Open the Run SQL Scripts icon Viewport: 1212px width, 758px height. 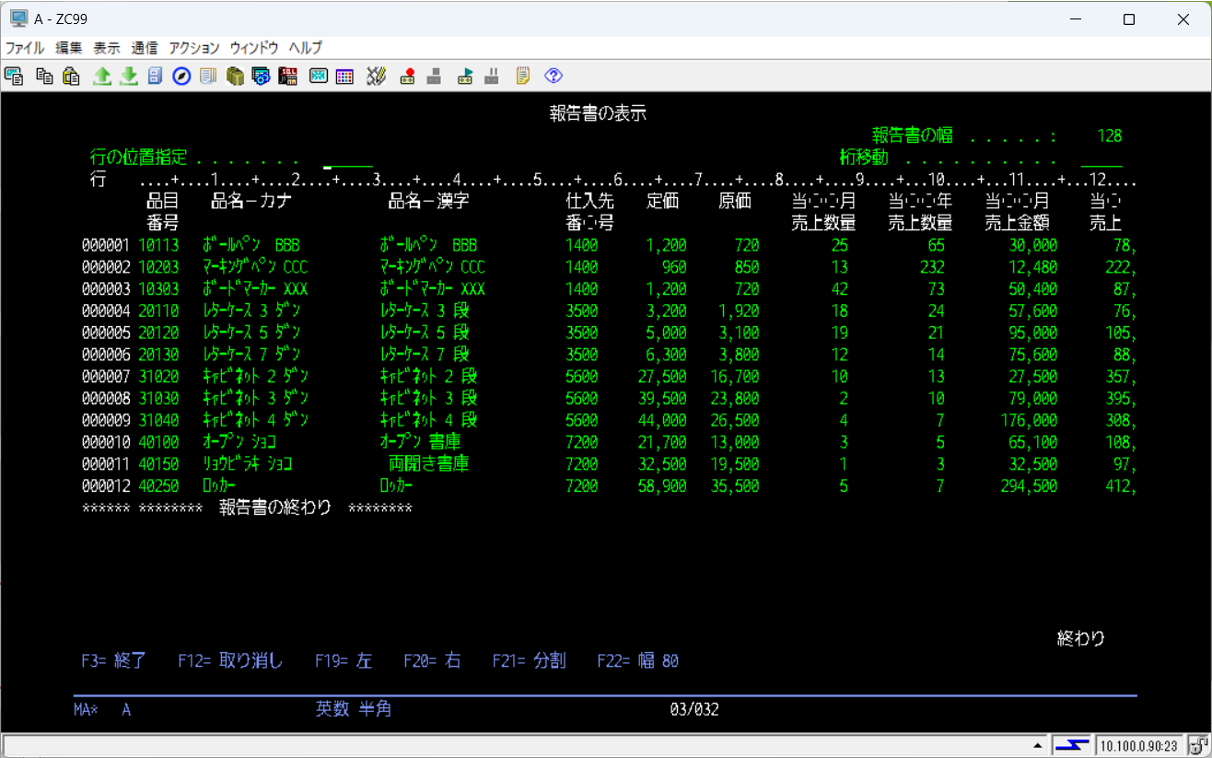click(288, 76)
